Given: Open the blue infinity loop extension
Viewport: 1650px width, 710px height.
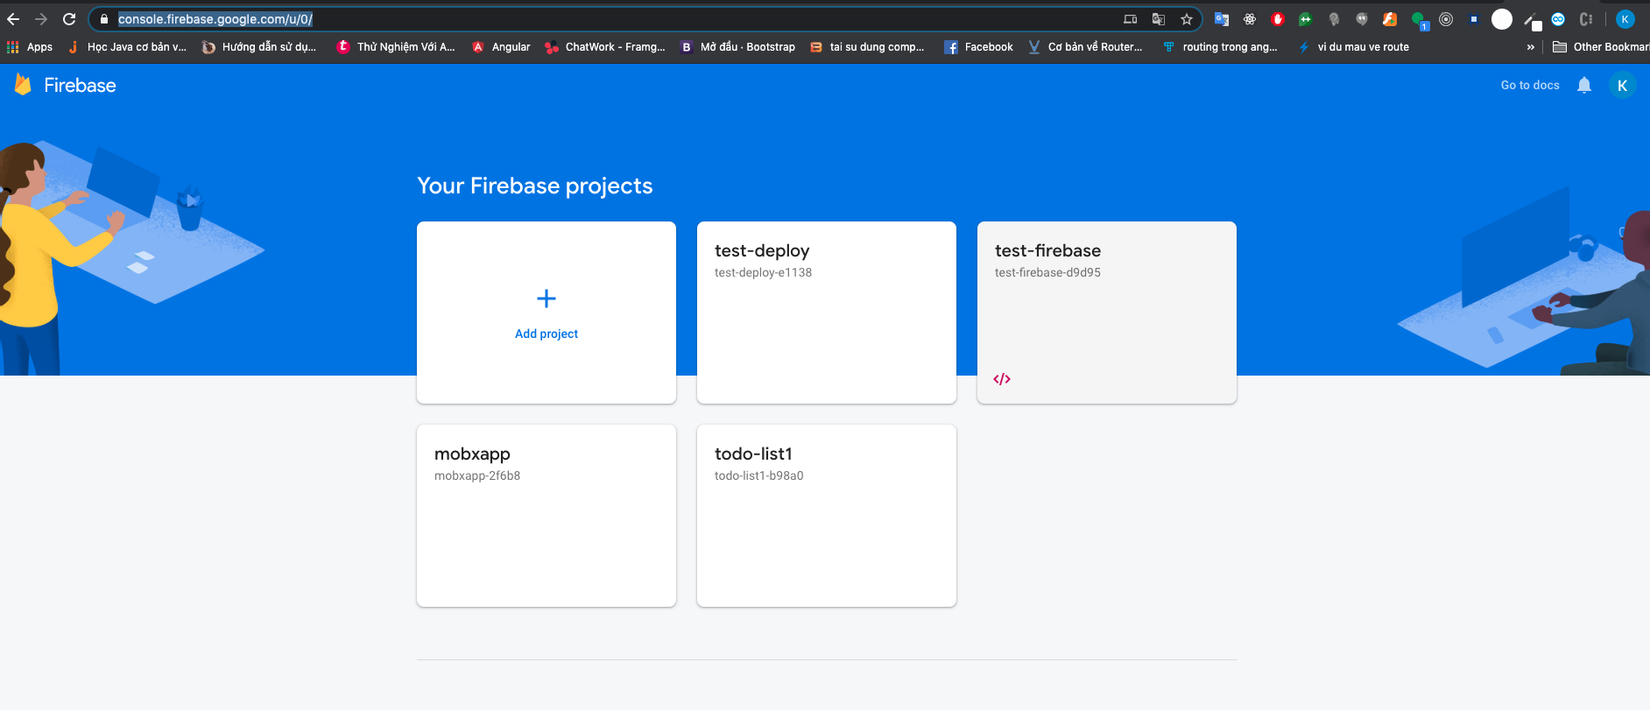Looking at the screenshot, I should (1558, 19).
